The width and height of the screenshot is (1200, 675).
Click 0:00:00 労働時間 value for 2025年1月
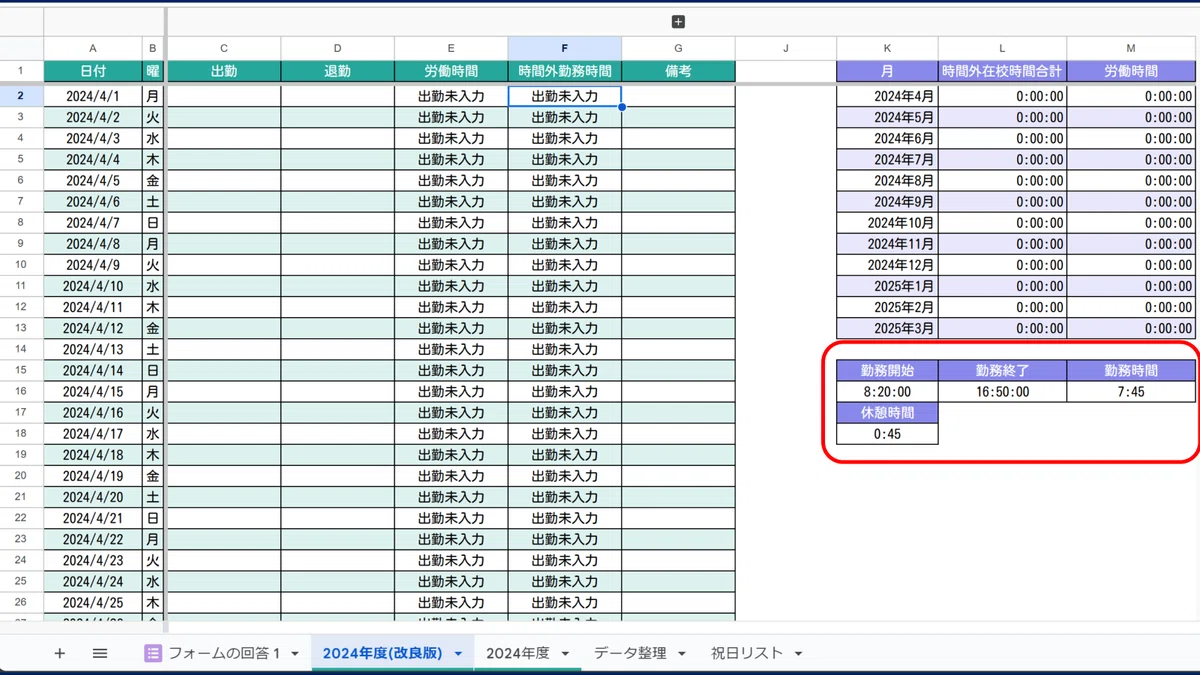tap(1131, 286)
